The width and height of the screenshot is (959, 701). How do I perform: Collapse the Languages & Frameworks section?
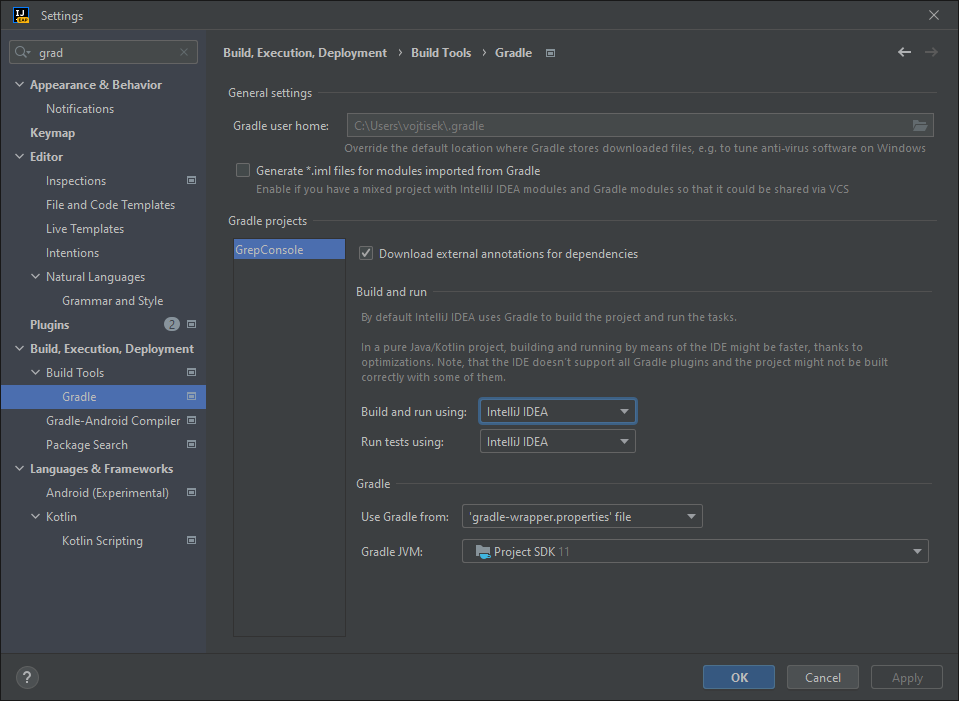20,469
